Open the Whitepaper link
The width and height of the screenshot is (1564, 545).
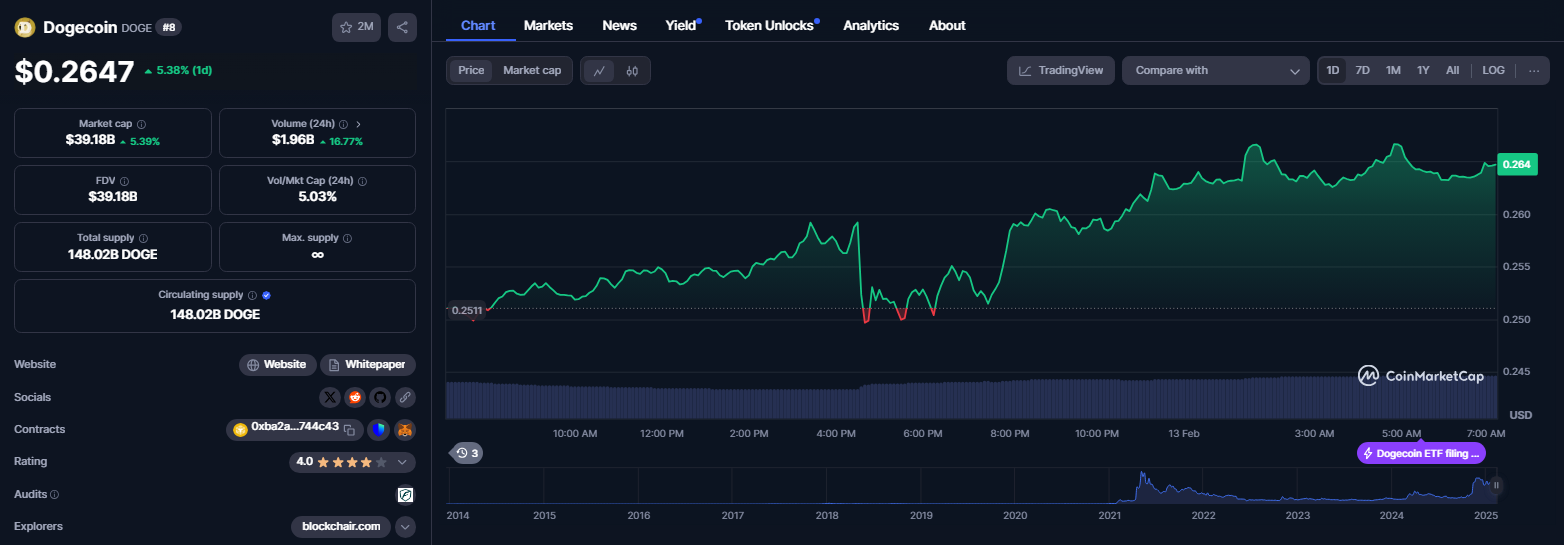[368, 365]
